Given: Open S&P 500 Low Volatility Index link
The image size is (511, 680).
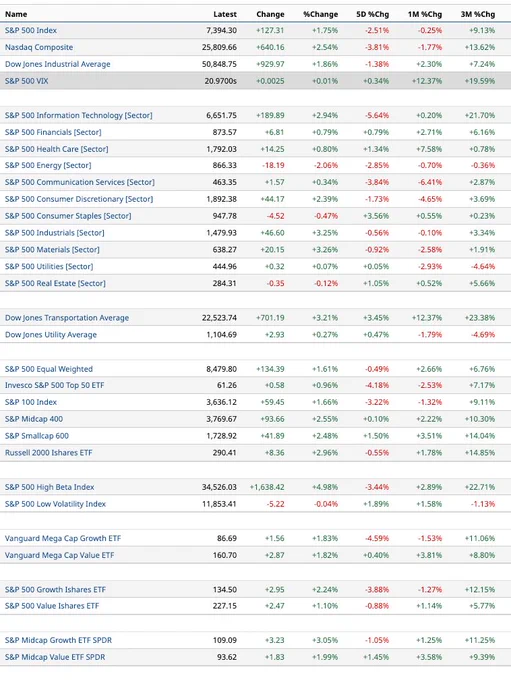Looking at the screenshot, I should coord(55,504).
